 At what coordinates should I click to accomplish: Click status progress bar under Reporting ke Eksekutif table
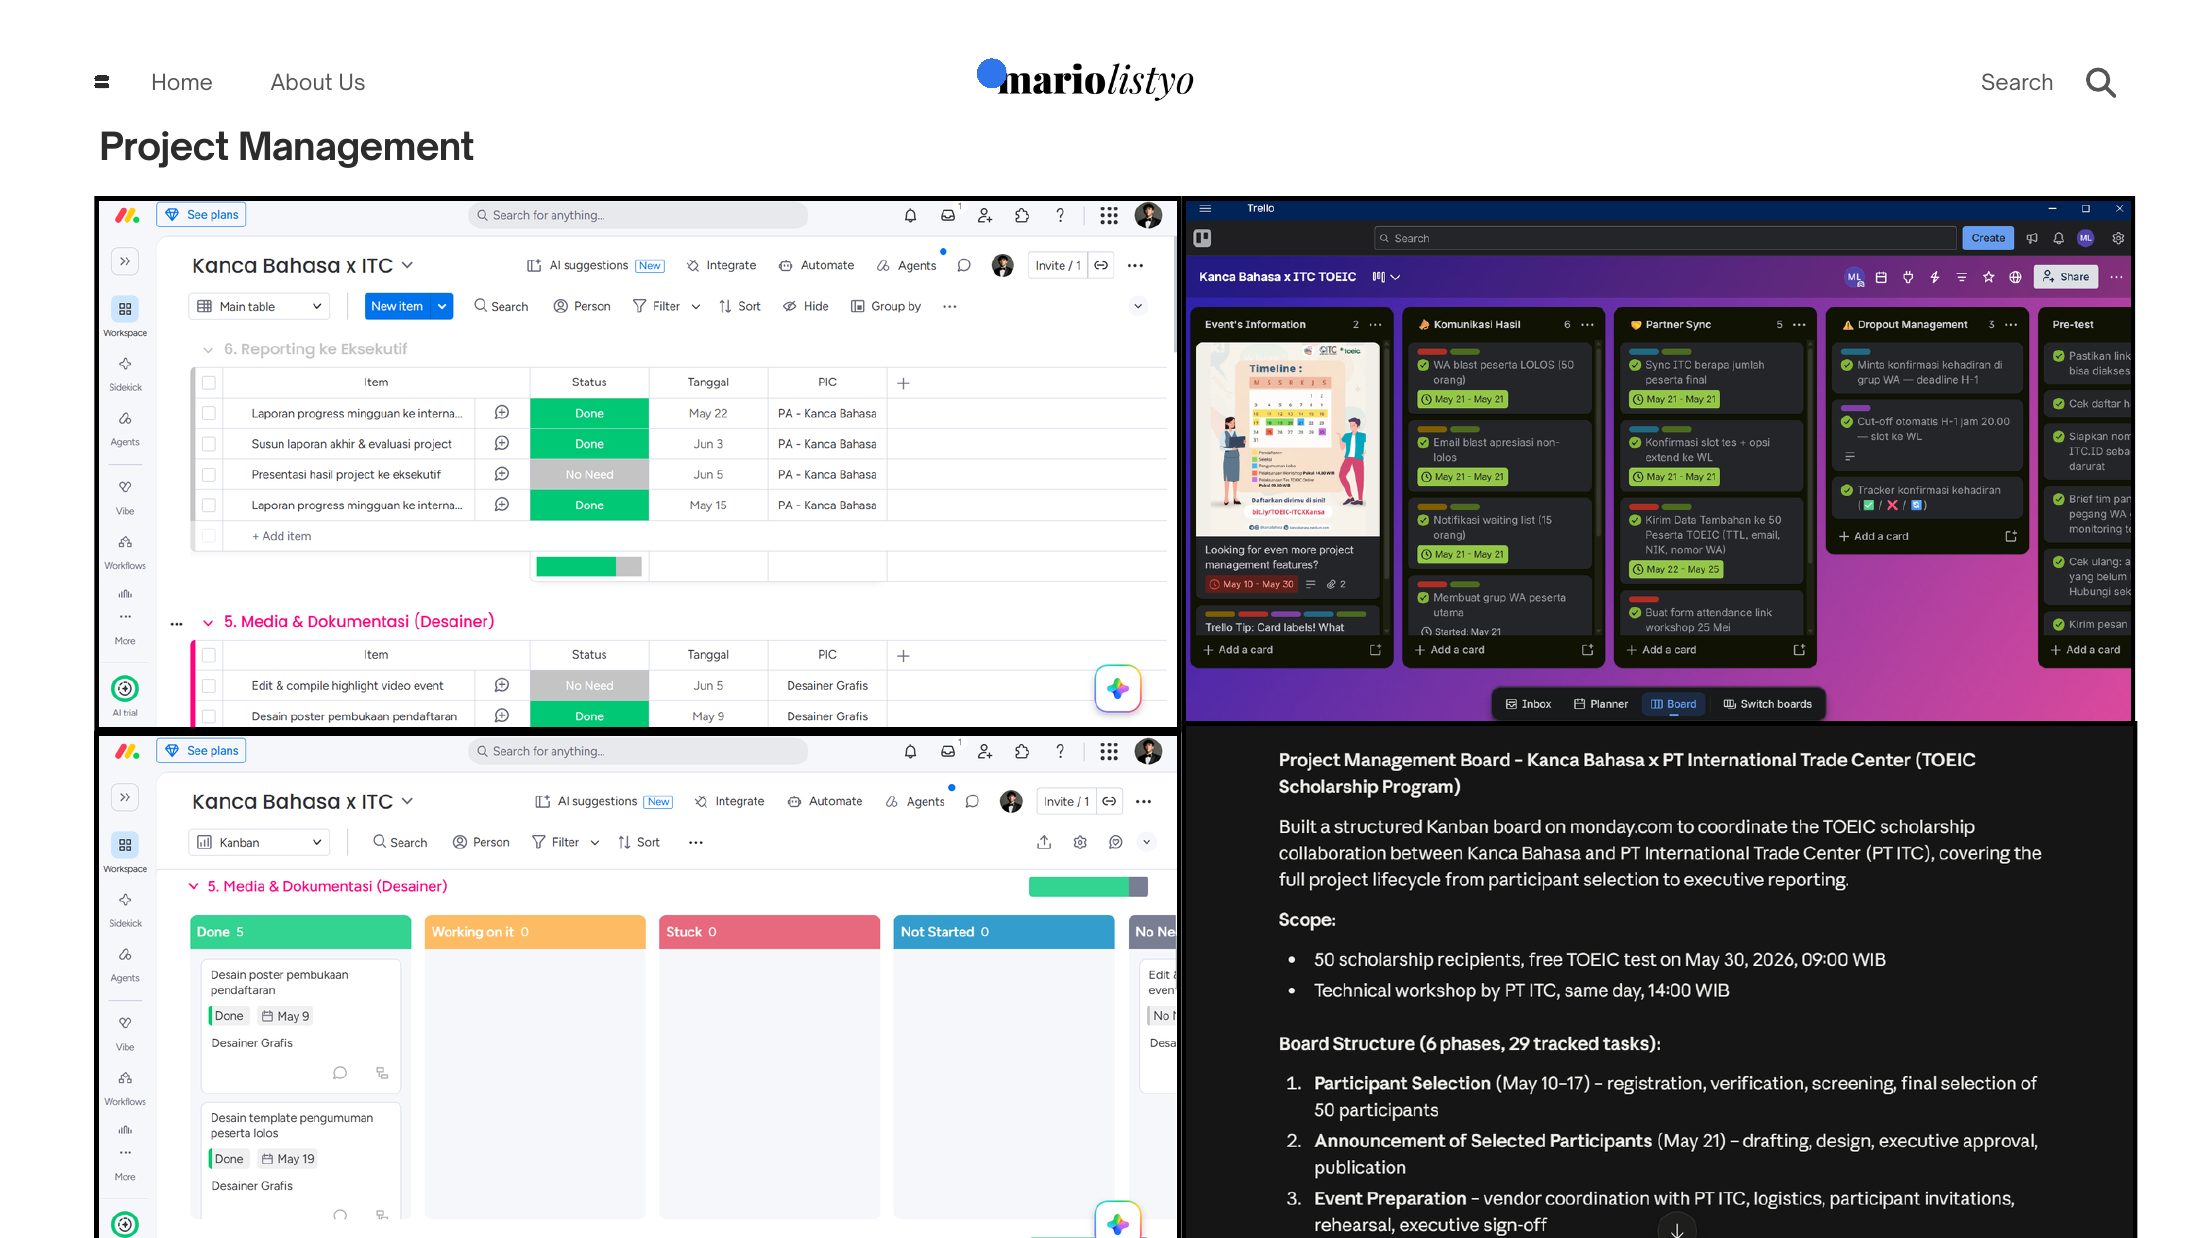(589, 567)
